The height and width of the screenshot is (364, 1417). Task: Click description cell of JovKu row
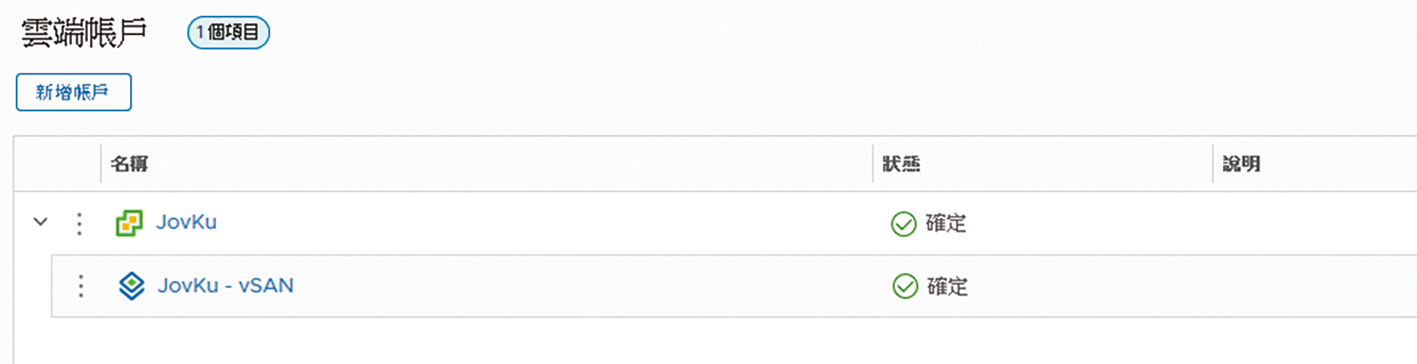tap(1314, 223)
